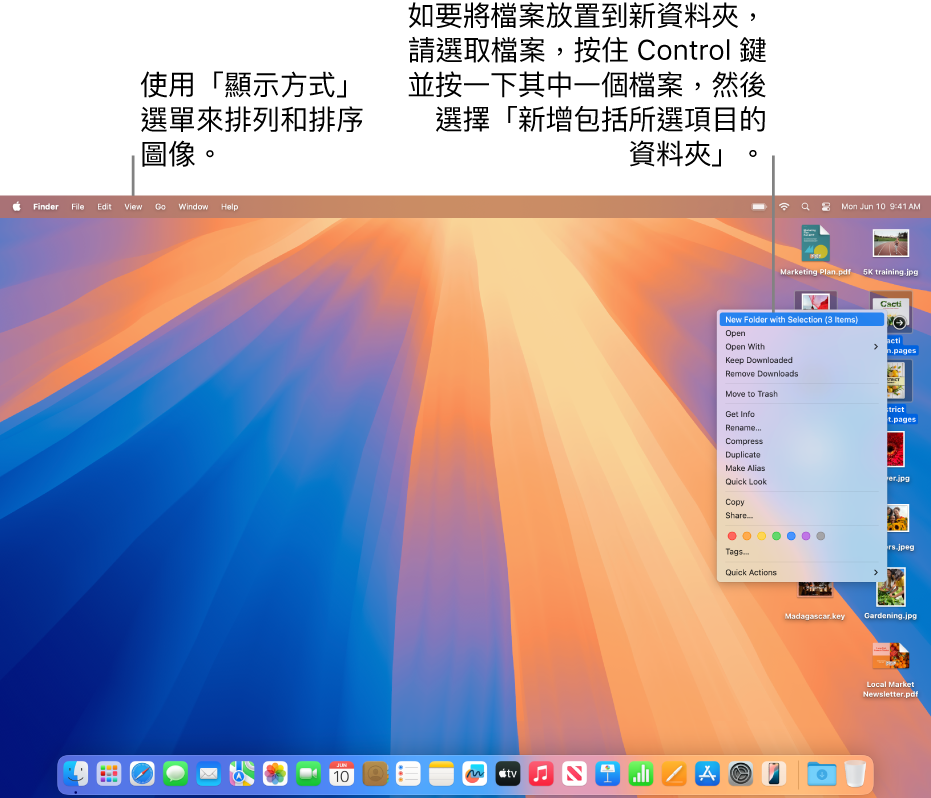Select Rename… in context menu
The image size is (931, 798).
click(x=802, y=428)
